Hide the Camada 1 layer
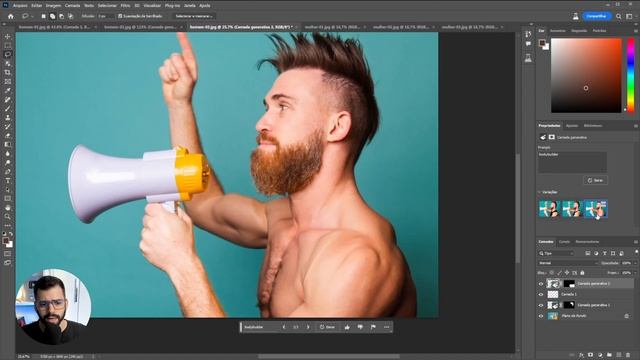Image resolution: width=640 pixels, height=360 pixels. [541, 294]
